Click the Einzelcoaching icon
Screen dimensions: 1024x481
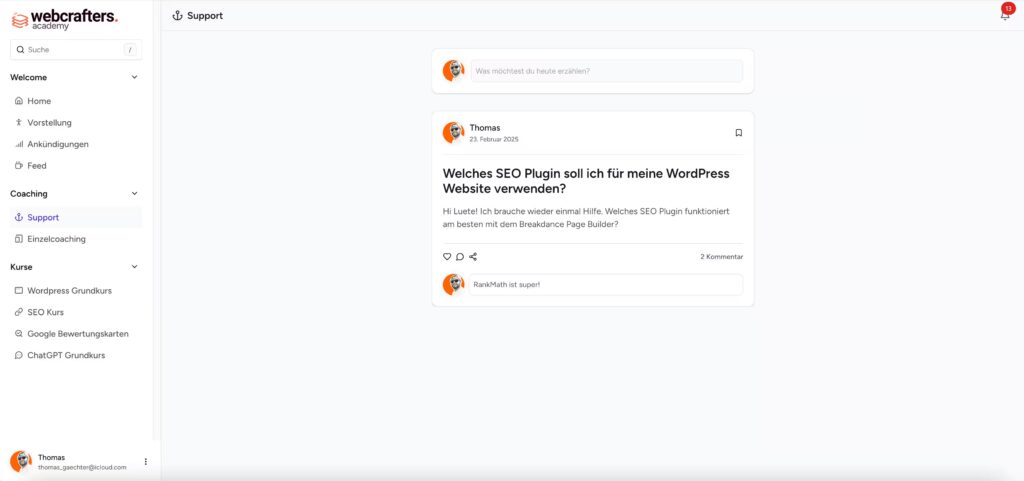18,239
